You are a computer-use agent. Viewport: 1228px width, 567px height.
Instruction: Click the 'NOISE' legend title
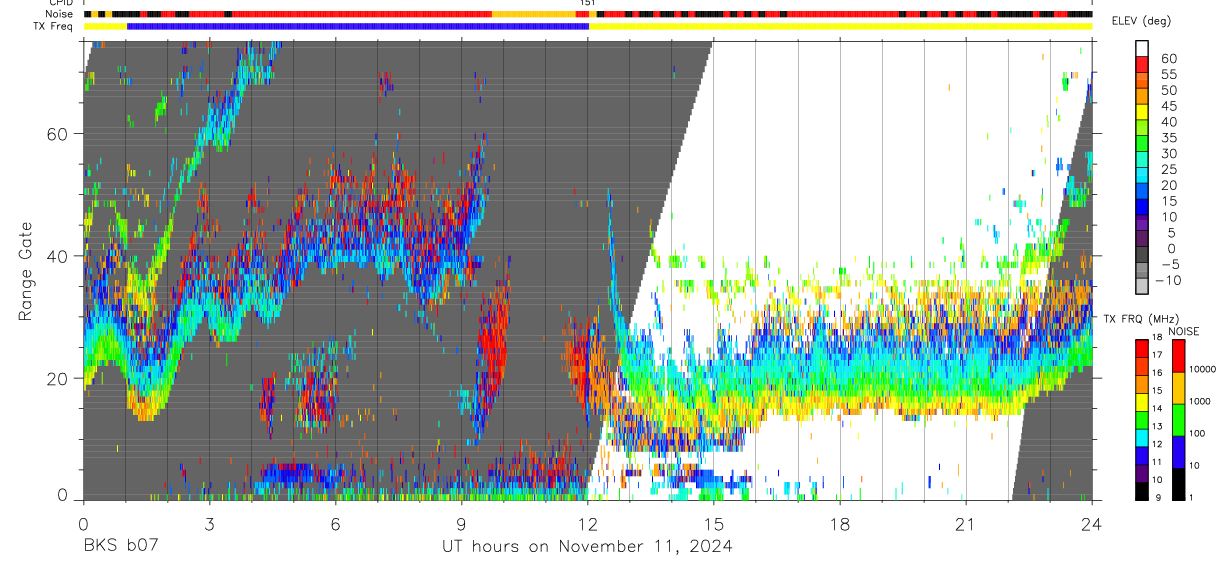[1183, 331]
